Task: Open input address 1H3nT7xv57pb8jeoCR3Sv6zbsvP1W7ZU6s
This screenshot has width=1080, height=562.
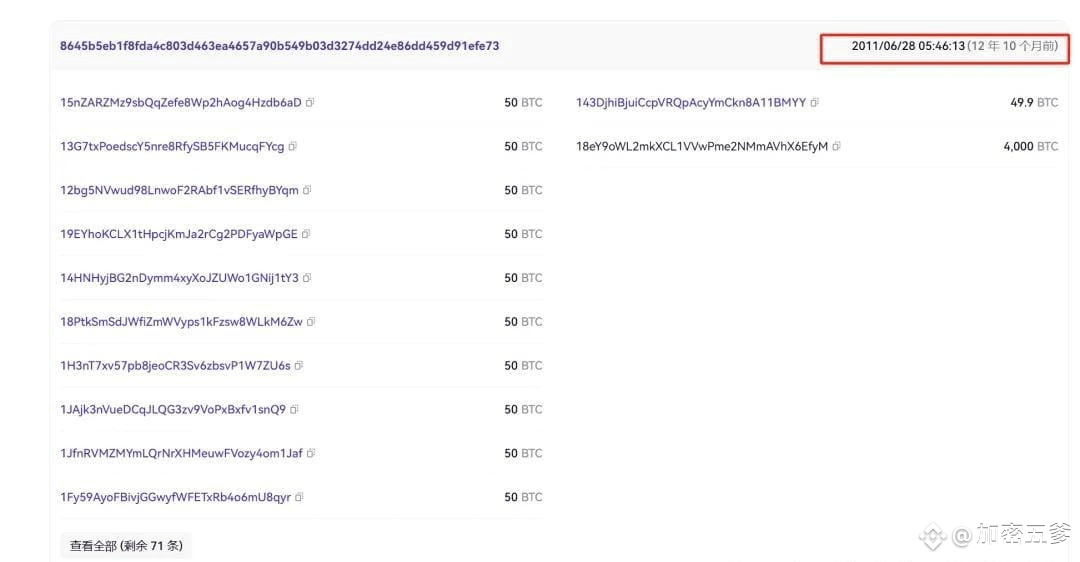Action: pyautogui.click(x=176, y=366)
